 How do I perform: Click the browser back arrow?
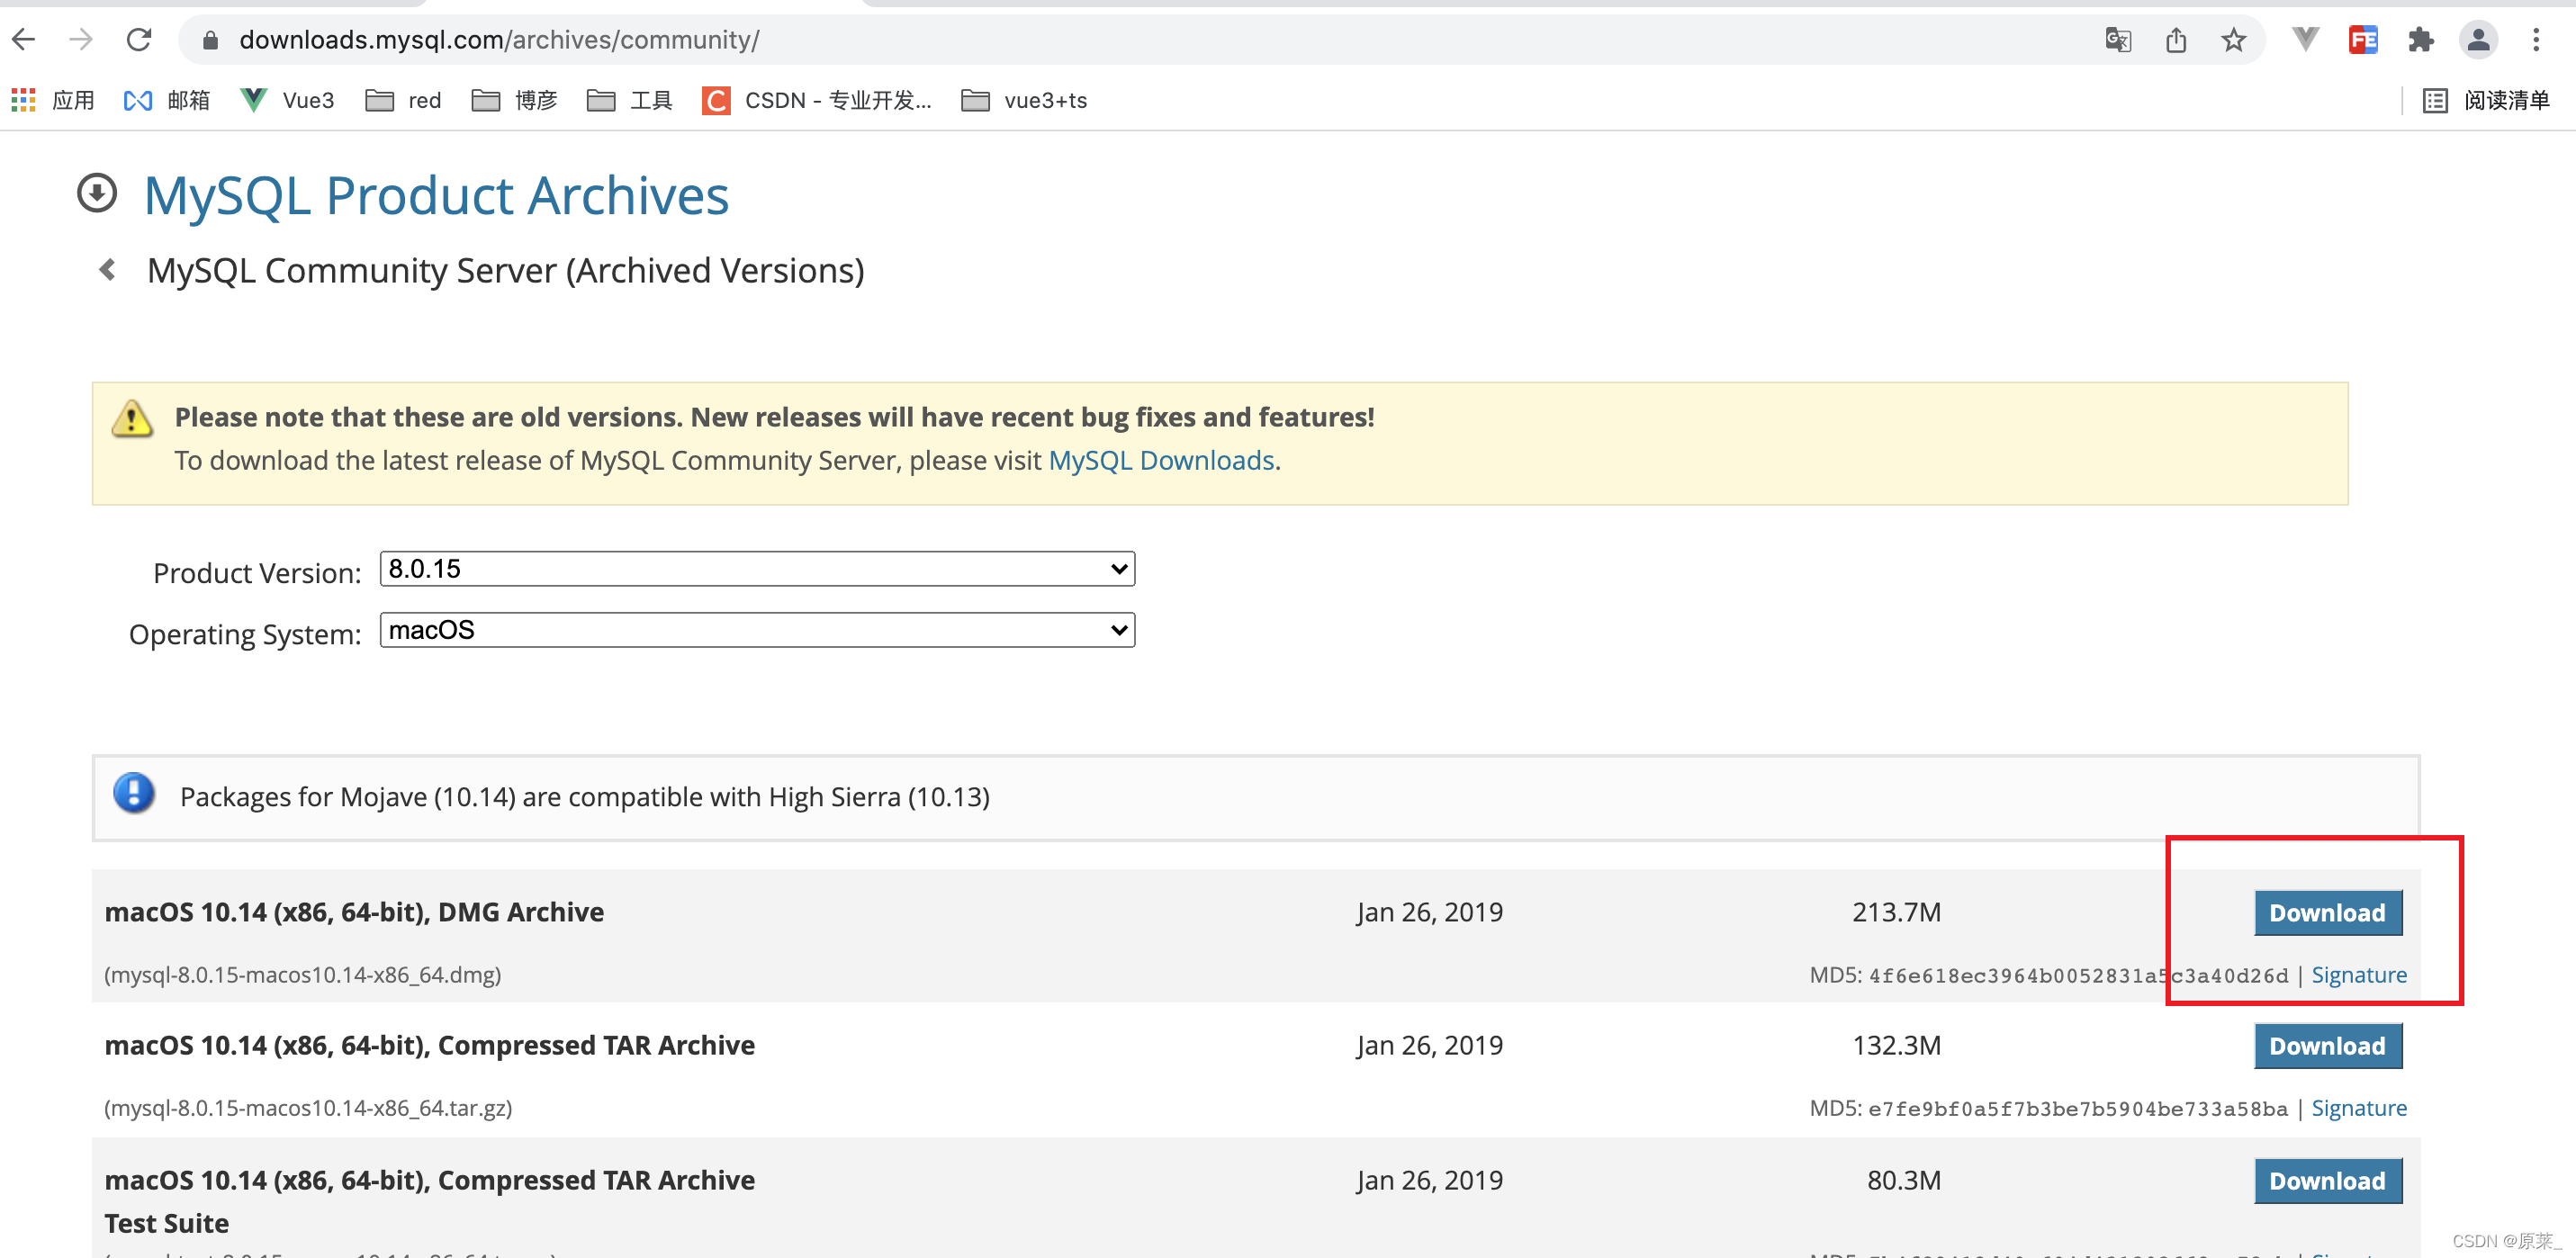click(x=24, y=40)
